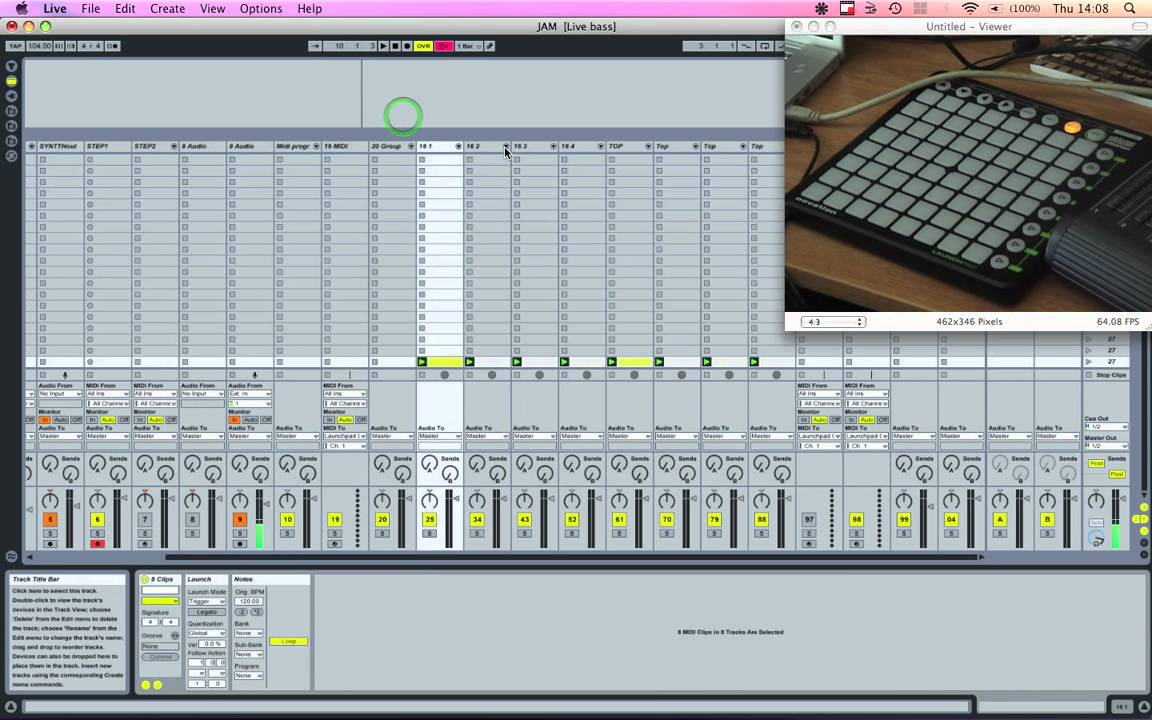Launch the clip in track 16 2
1152x720 pixels.
pyautogui.click(x=469, y=361)
